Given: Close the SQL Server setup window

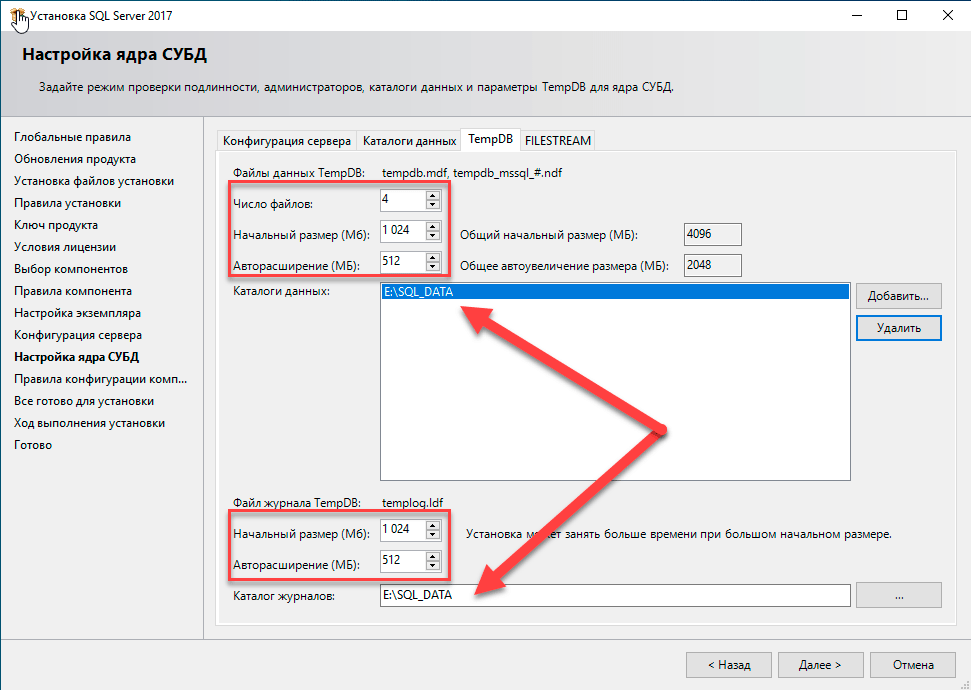Looking at the screenshot, I should coord(947,15).
